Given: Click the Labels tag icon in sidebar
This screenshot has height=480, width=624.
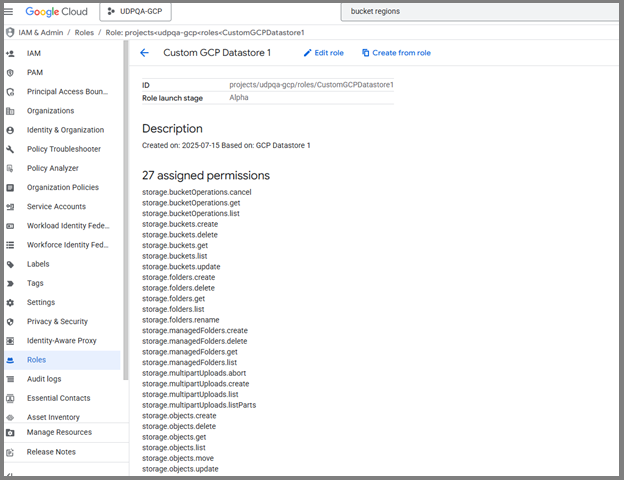Looking at the screenshot, I should pos(10,264).
